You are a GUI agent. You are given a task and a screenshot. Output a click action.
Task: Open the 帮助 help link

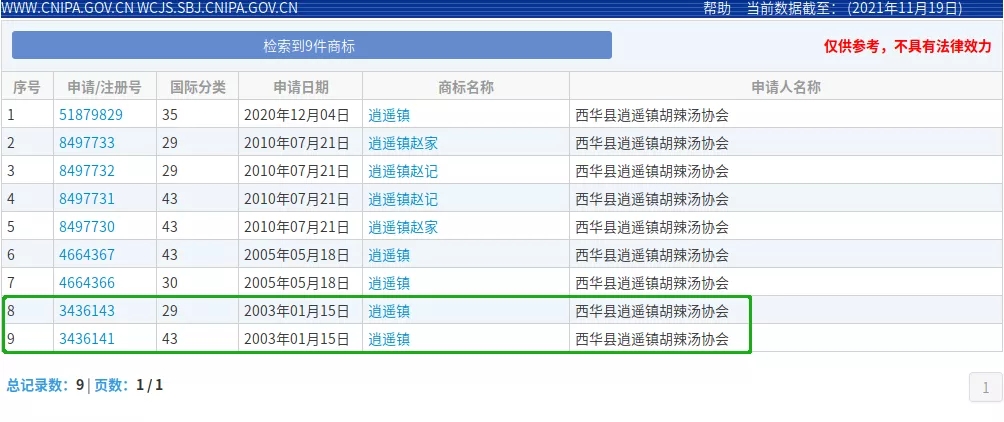(x=717, y=8)
